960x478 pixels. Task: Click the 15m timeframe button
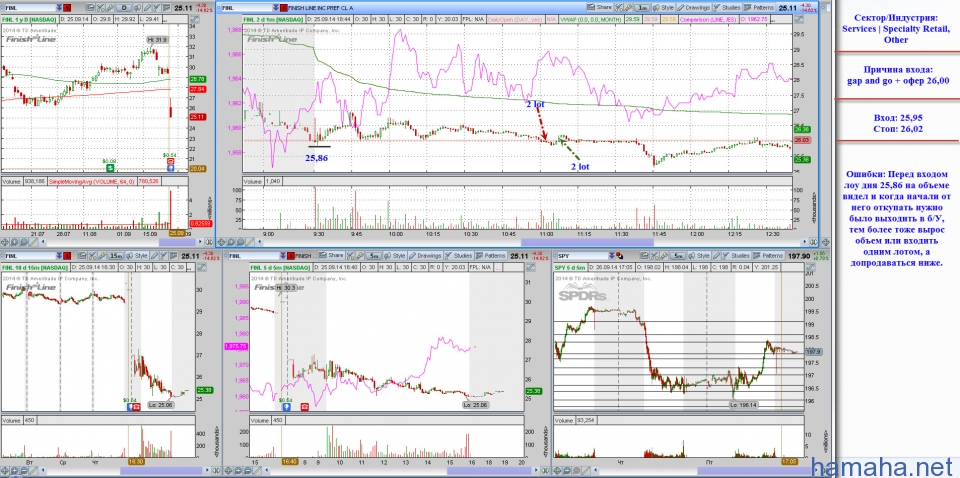click(x=116, y=256)
